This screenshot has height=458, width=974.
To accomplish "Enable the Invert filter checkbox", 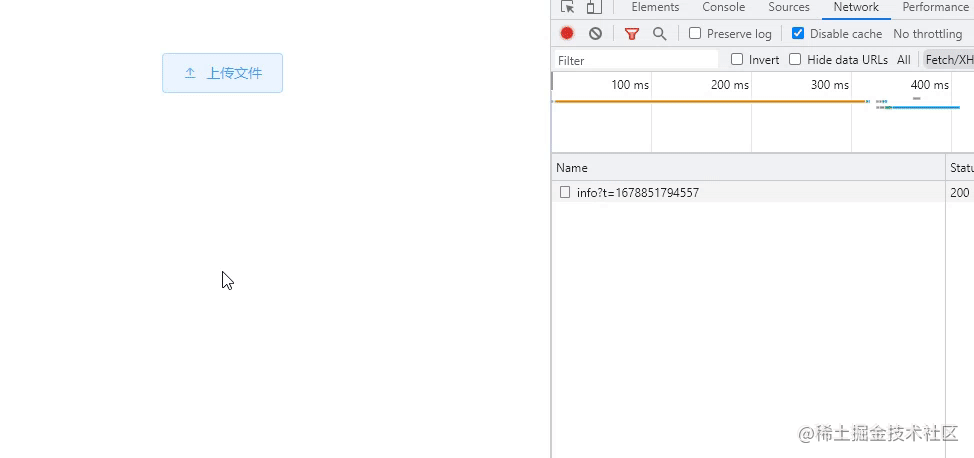I will pyautogui.click(x=737, y=60).
